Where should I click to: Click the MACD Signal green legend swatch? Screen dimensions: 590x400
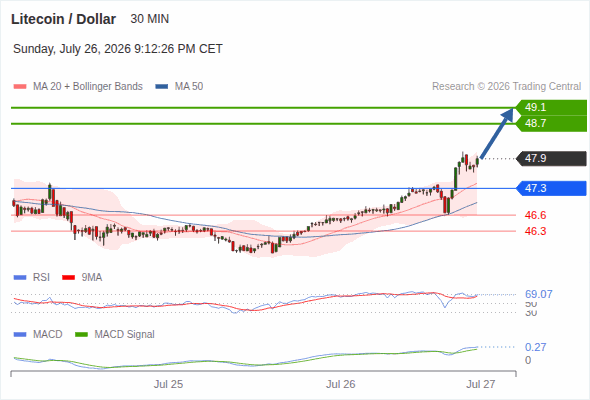point(81,335)
